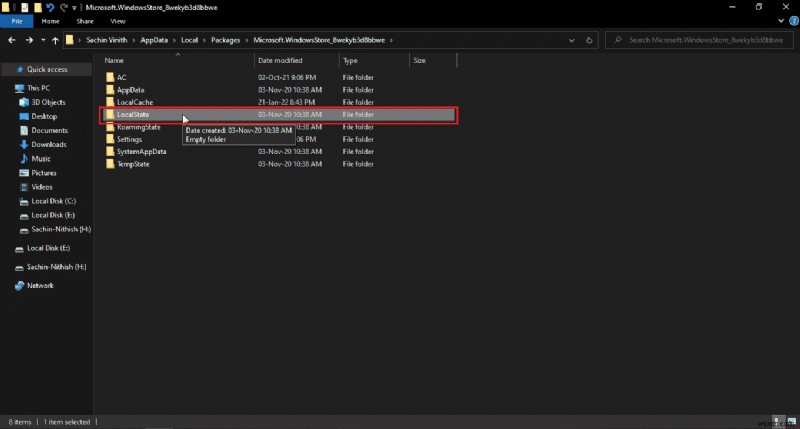
Task: Open Music in the sidebar
Action: 40,159
